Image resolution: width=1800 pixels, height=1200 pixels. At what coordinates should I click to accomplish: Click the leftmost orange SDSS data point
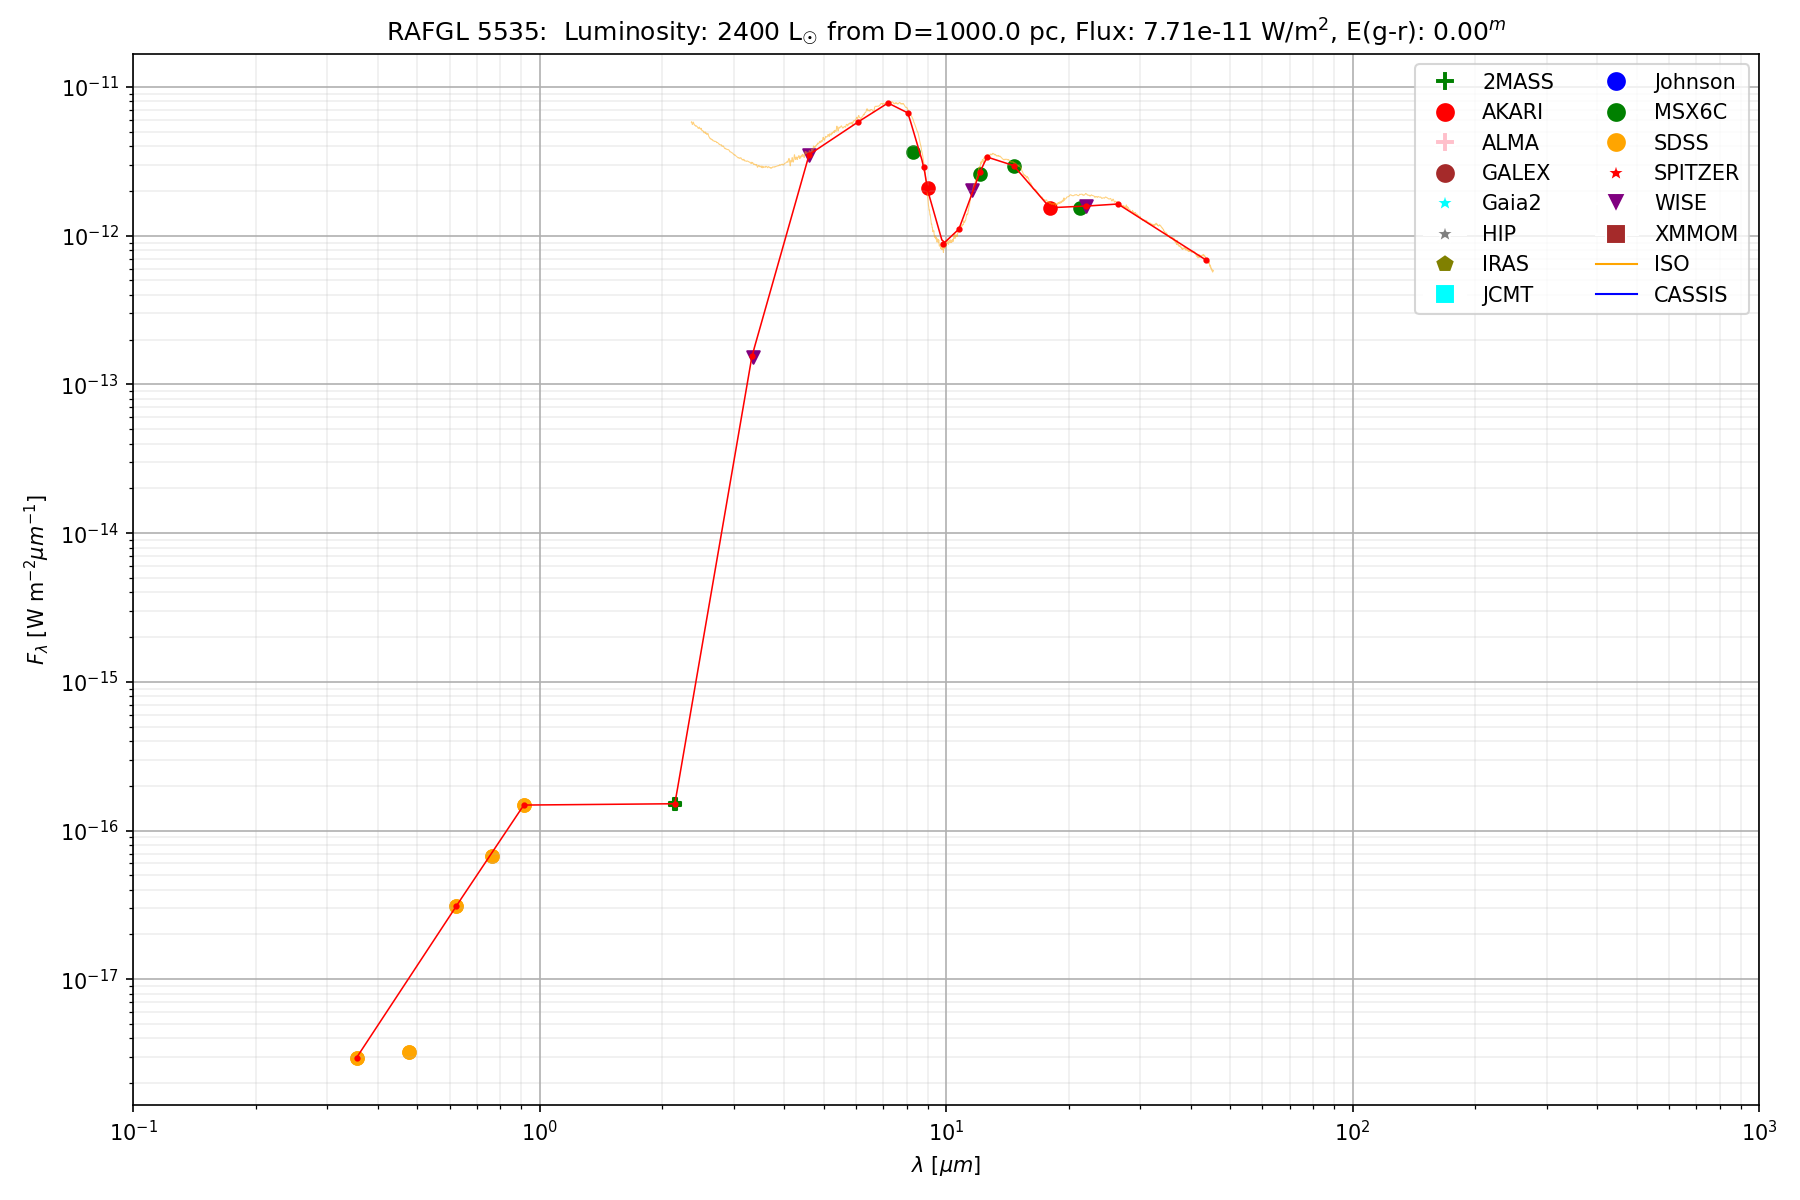tap(357, 1058)
